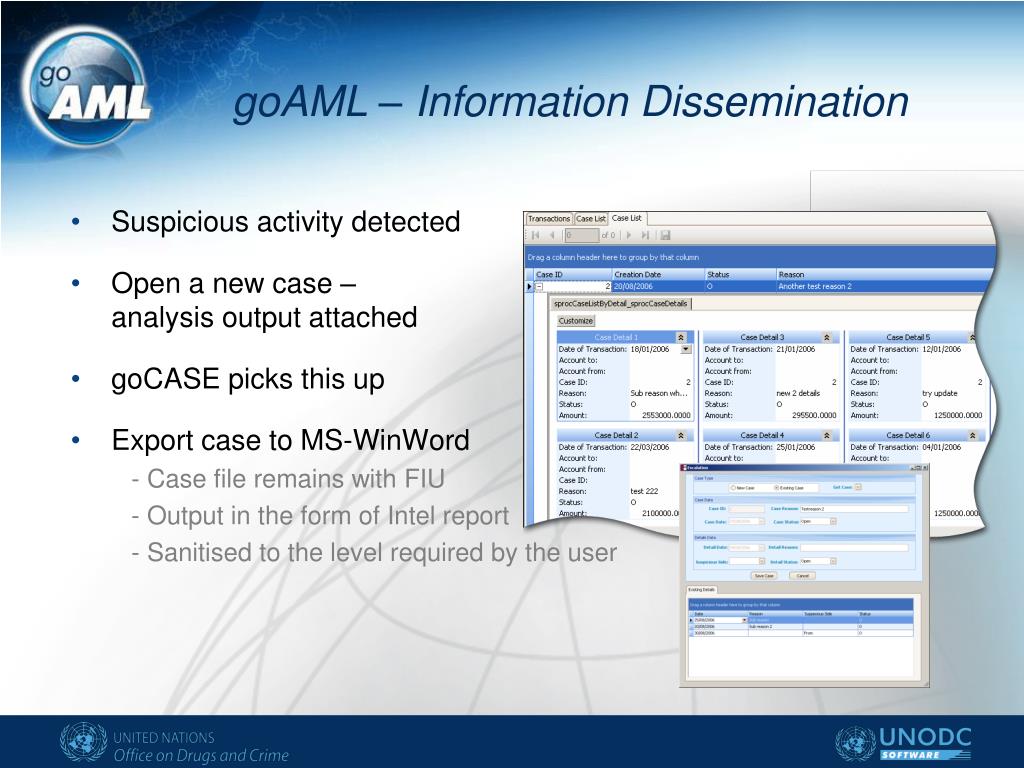Screen dimensions: 1024x768
Task: Open the Detail Status dropdown
Action: [833, 561]
